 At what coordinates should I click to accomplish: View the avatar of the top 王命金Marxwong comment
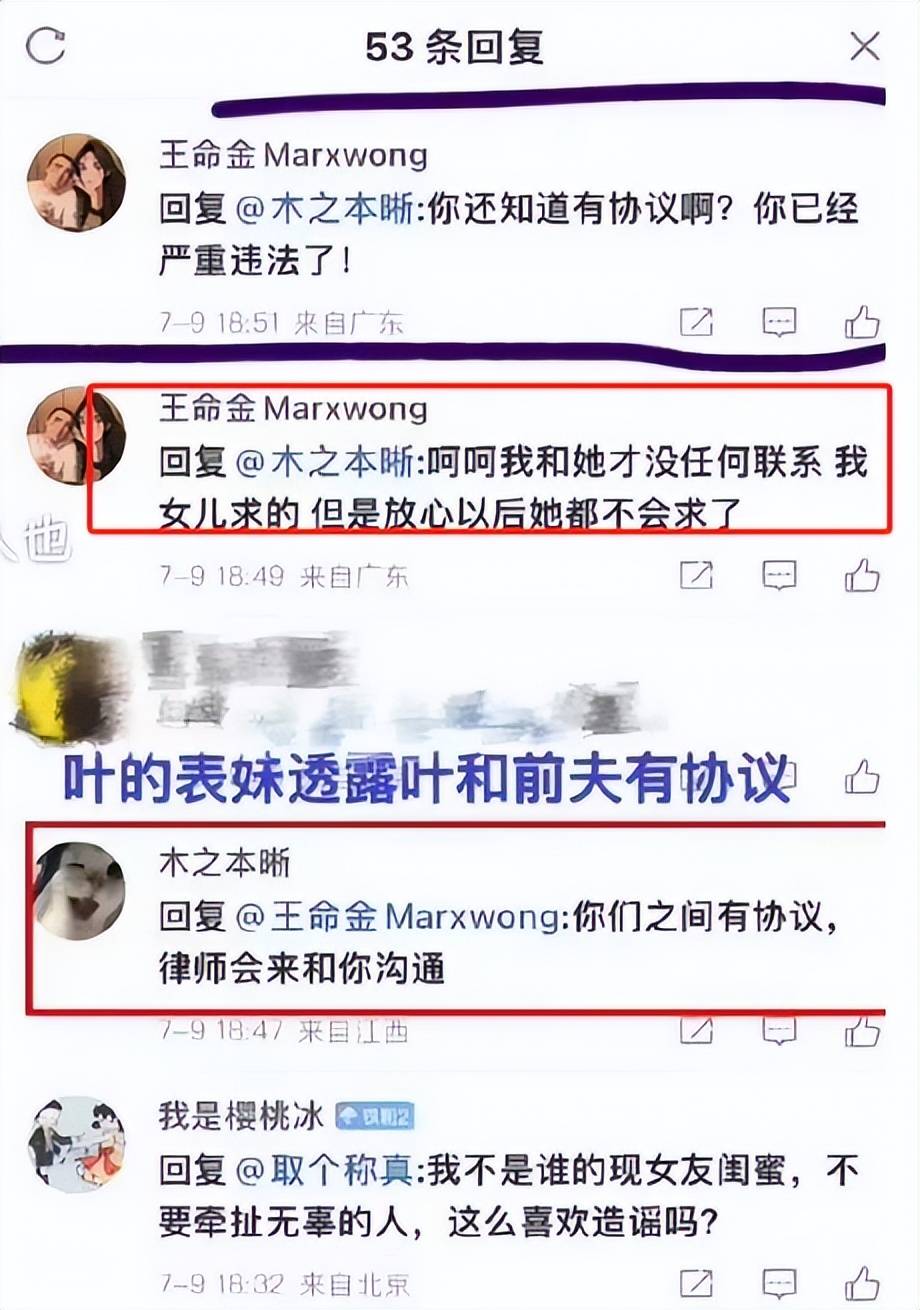pyautogui.click(x=76, y=182)
